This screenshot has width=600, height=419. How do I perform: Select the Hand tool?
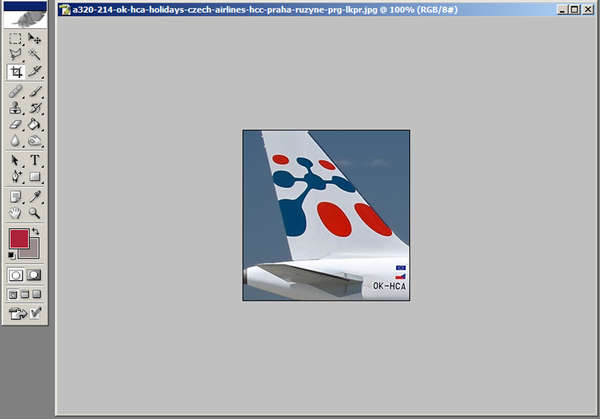point(15,213)
